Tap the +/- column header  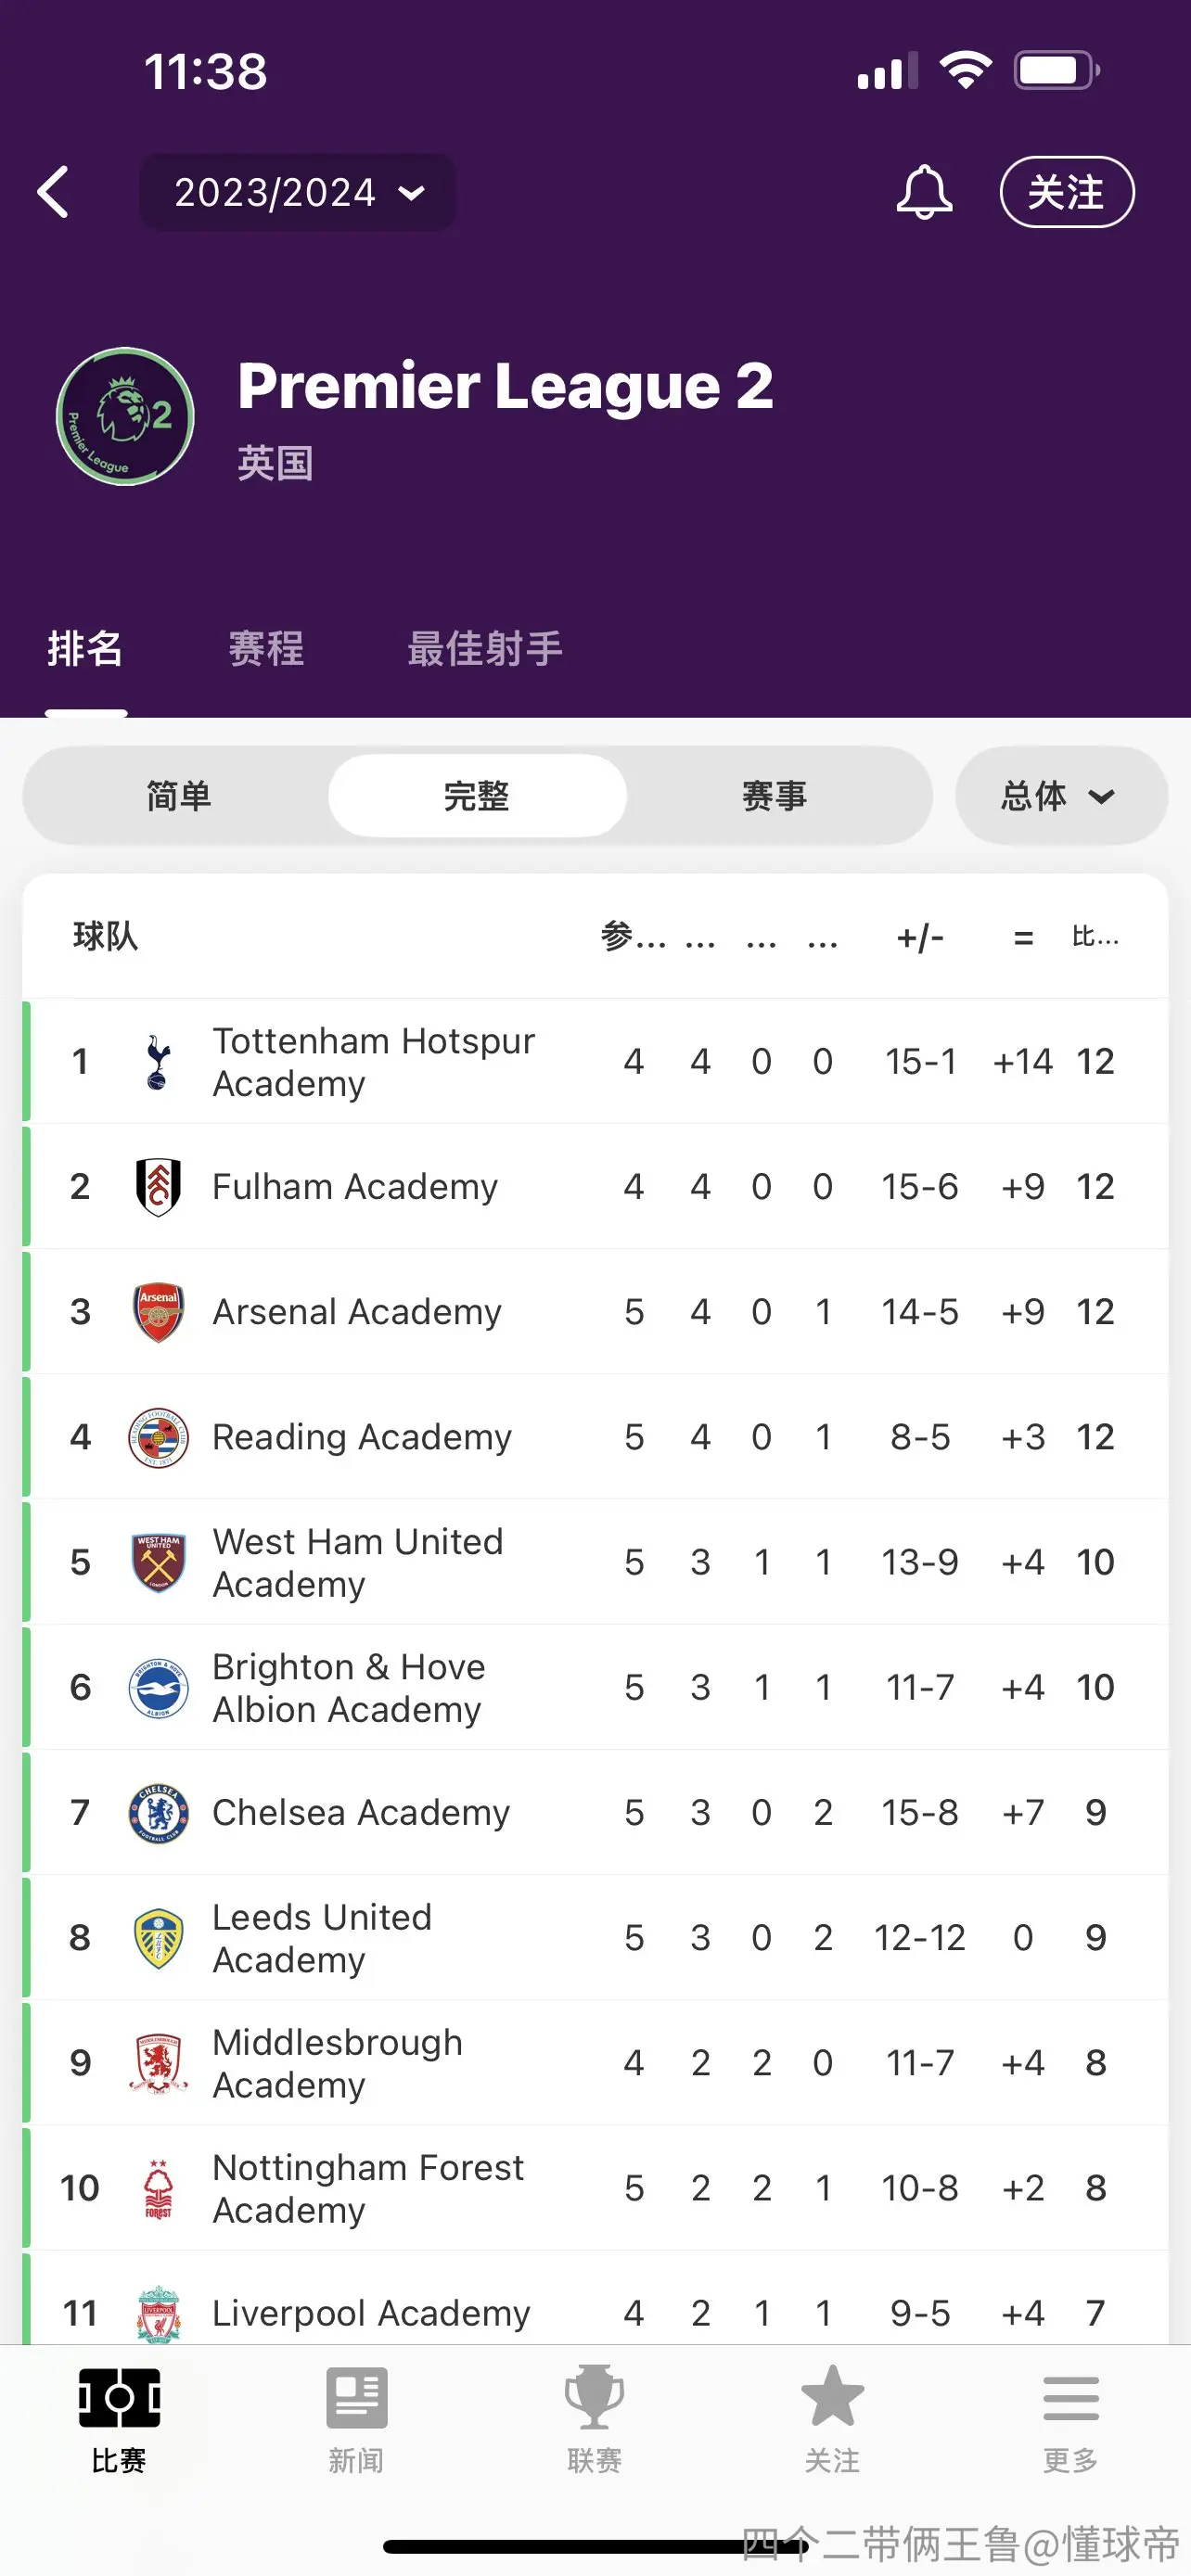pyautogui.click(x=920, y=937)
